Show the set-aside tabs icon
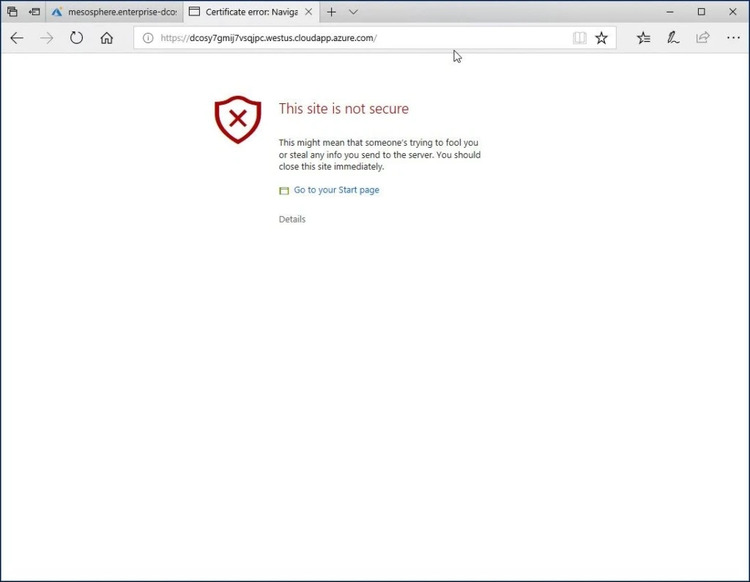This screenshot has height=582, width=750. tap(12, 12)
